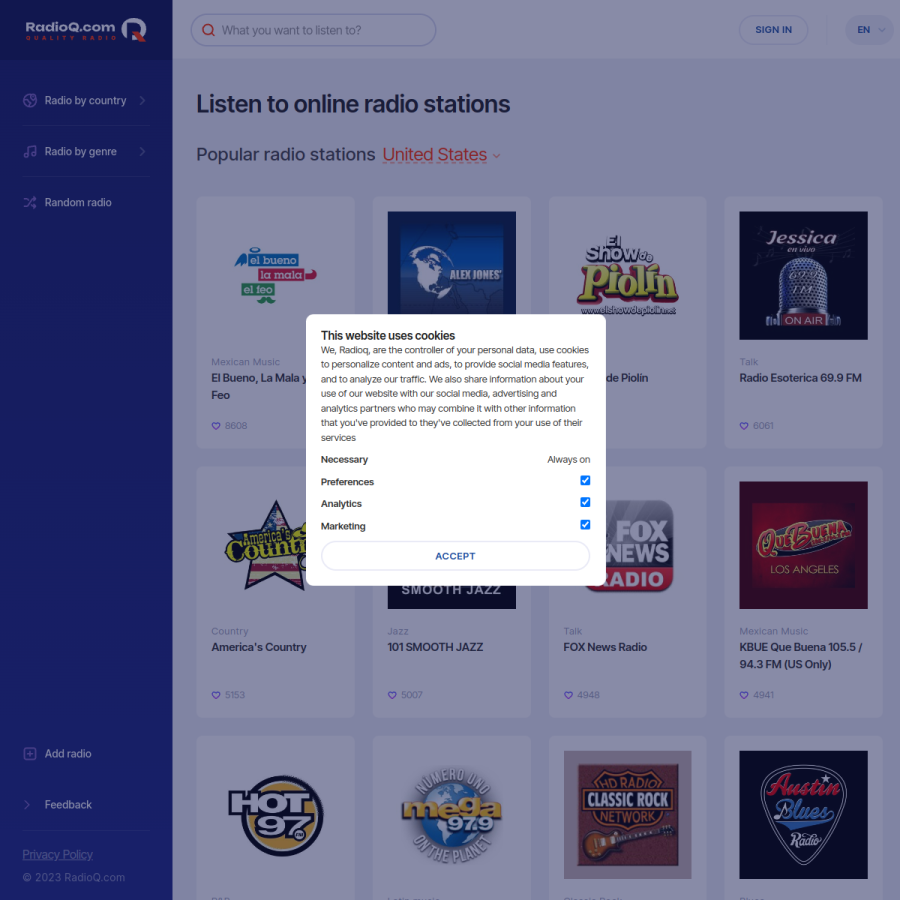Click the globe icon beside Radio by country
The height and width of the screenshot is (900, 900).
30,100
